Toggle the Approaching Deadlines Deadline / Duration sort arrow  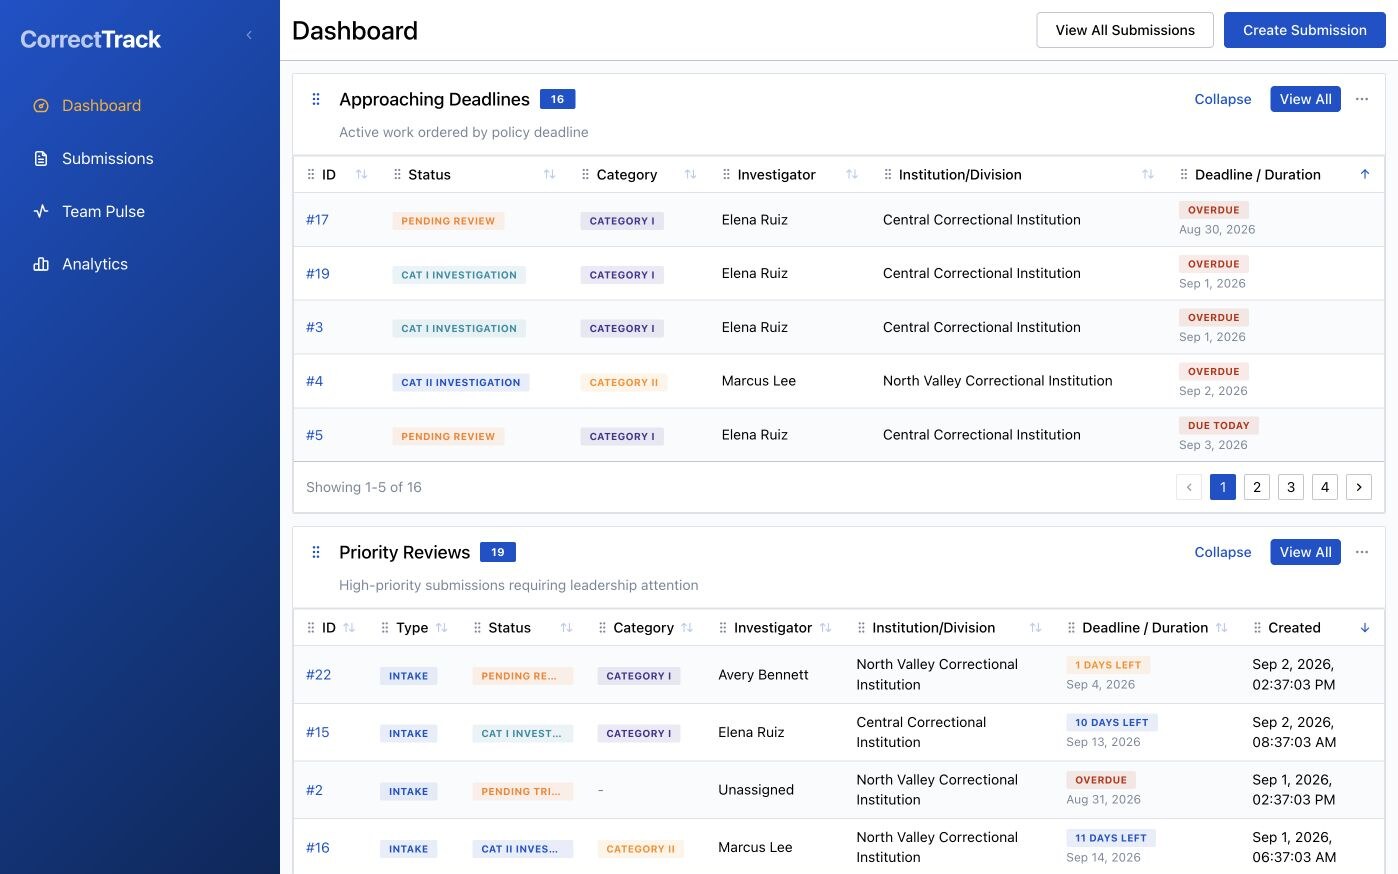pos(1365,174)
